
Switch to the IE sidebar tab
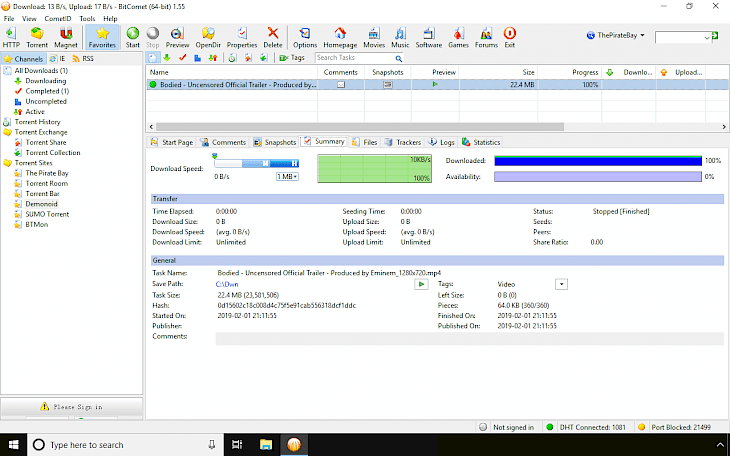click(57, 59)
